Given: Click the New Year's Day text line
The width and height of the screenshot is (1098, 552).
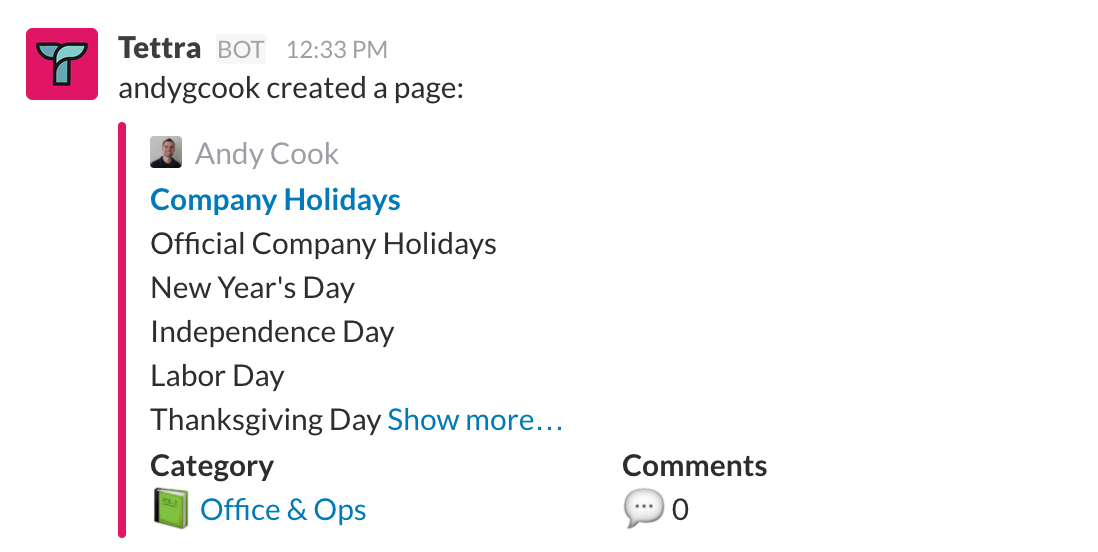Looking at the screenshot, I should [253, 288].
